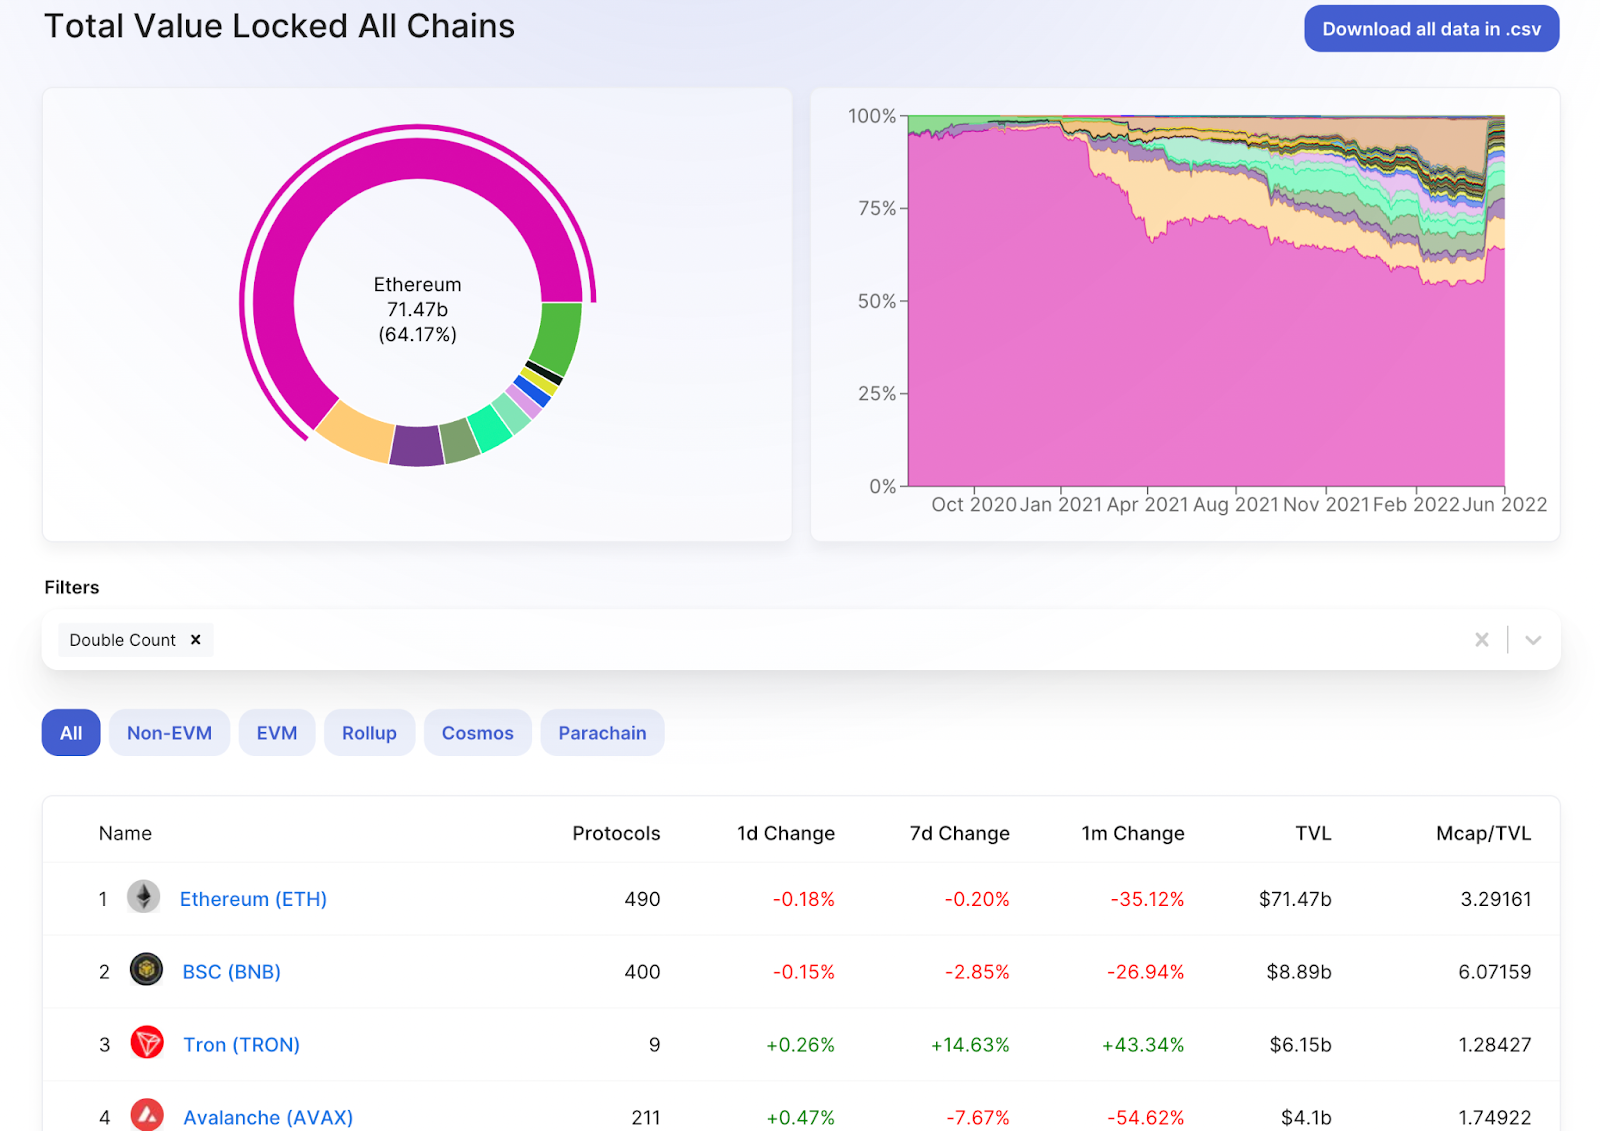This screenshot has height=1131, width=1600.
Task: Open the BSC (BNB) chain link
Action: click(231, 972)
